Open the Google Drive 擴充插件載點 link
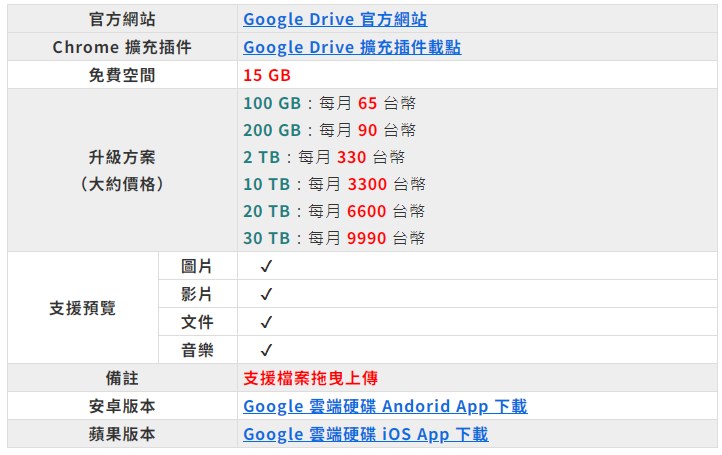Screen dimensions: 722x455 pyautogui.click(x=352, y=47)
